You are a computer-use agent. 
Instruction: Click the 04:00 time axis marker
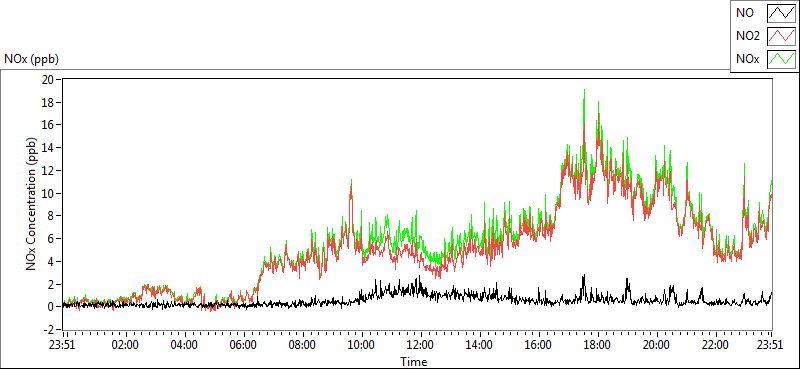(x=184, y=344)
